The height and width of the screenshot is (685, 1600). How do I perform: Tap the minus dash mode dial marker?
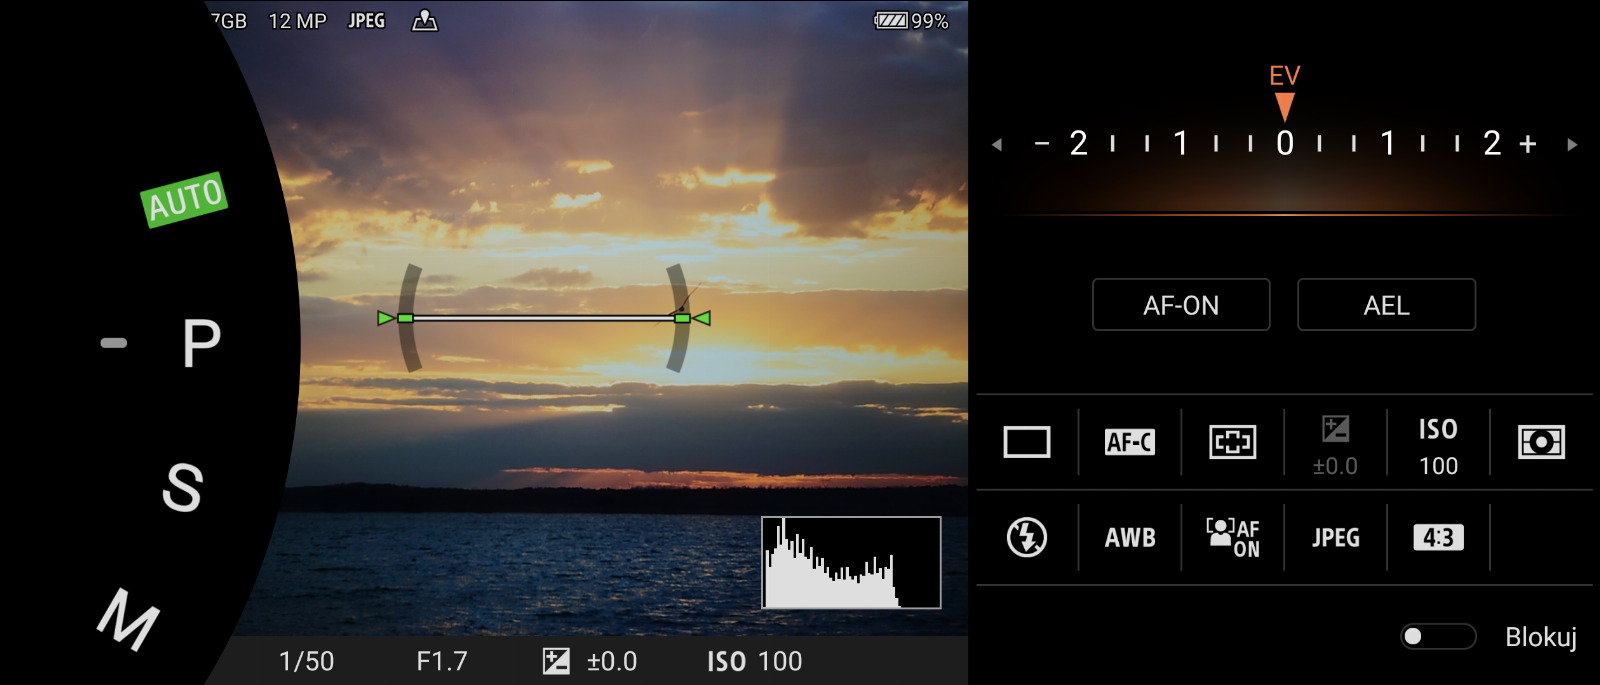point(114,343)
